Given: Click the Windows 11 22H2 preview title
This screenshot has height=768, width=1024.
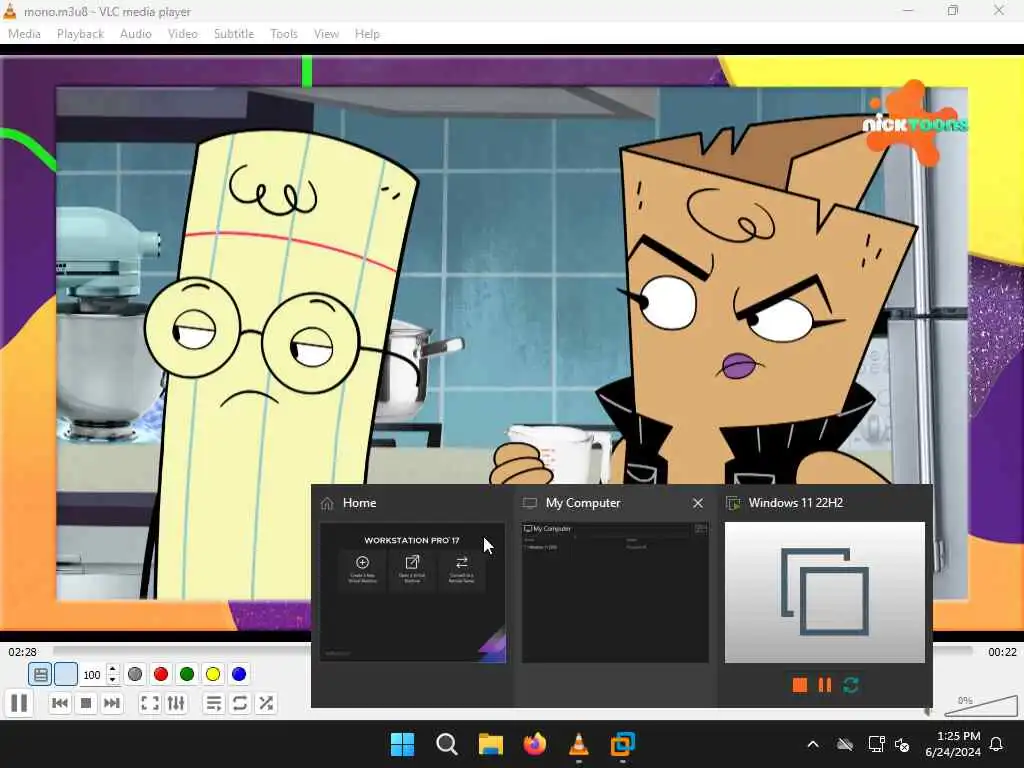Looking at the screenshot, I should click(x=795, y=503).
